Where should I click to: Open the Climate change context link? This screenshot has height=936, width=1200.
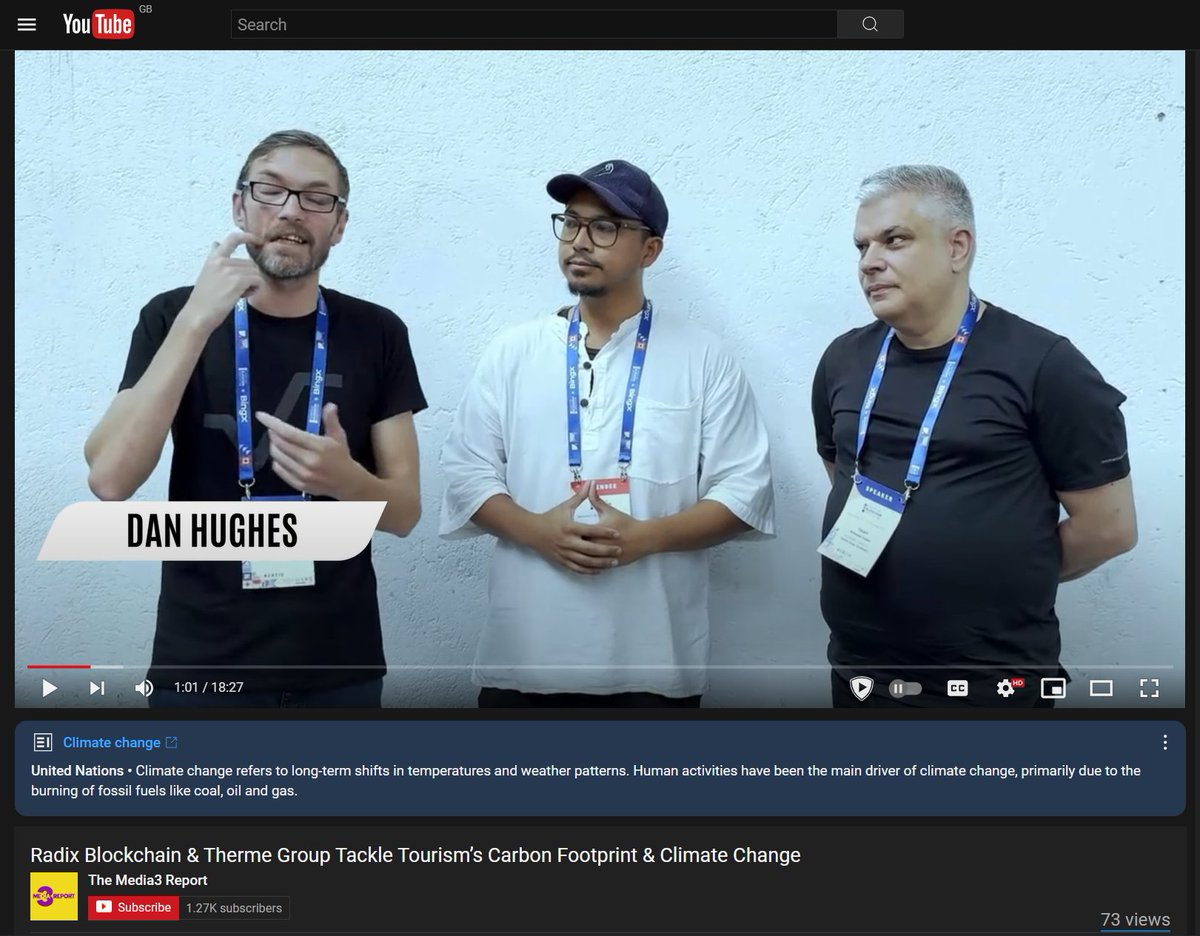point(120,742)
